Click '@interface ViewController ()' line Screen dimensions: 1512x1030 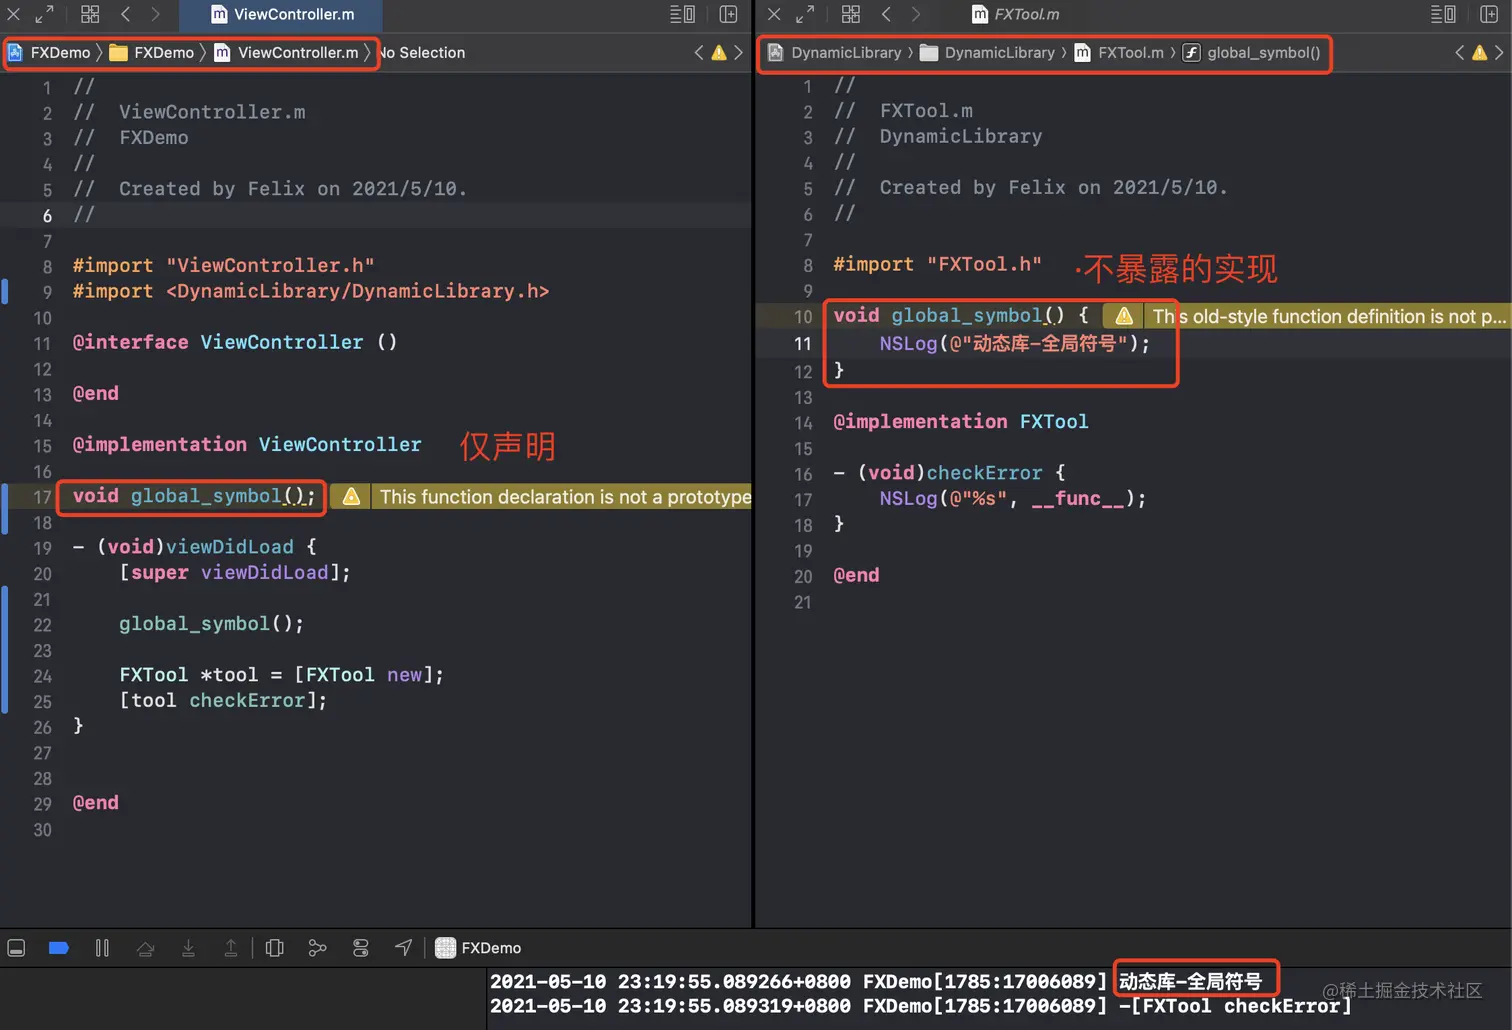click(235, 342)
